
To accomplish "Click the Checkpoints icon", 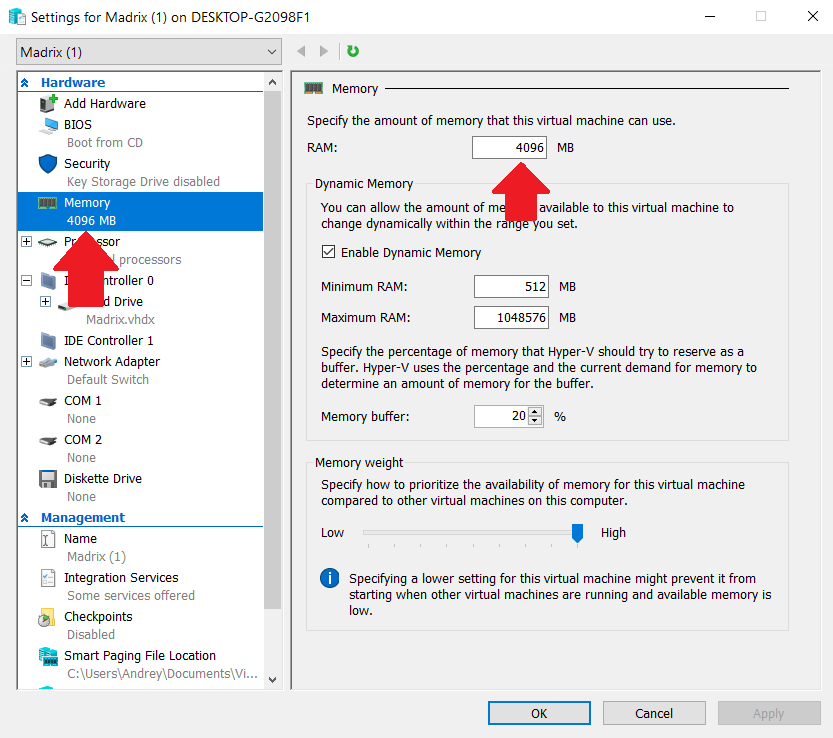I will click(x=47, y=617).
